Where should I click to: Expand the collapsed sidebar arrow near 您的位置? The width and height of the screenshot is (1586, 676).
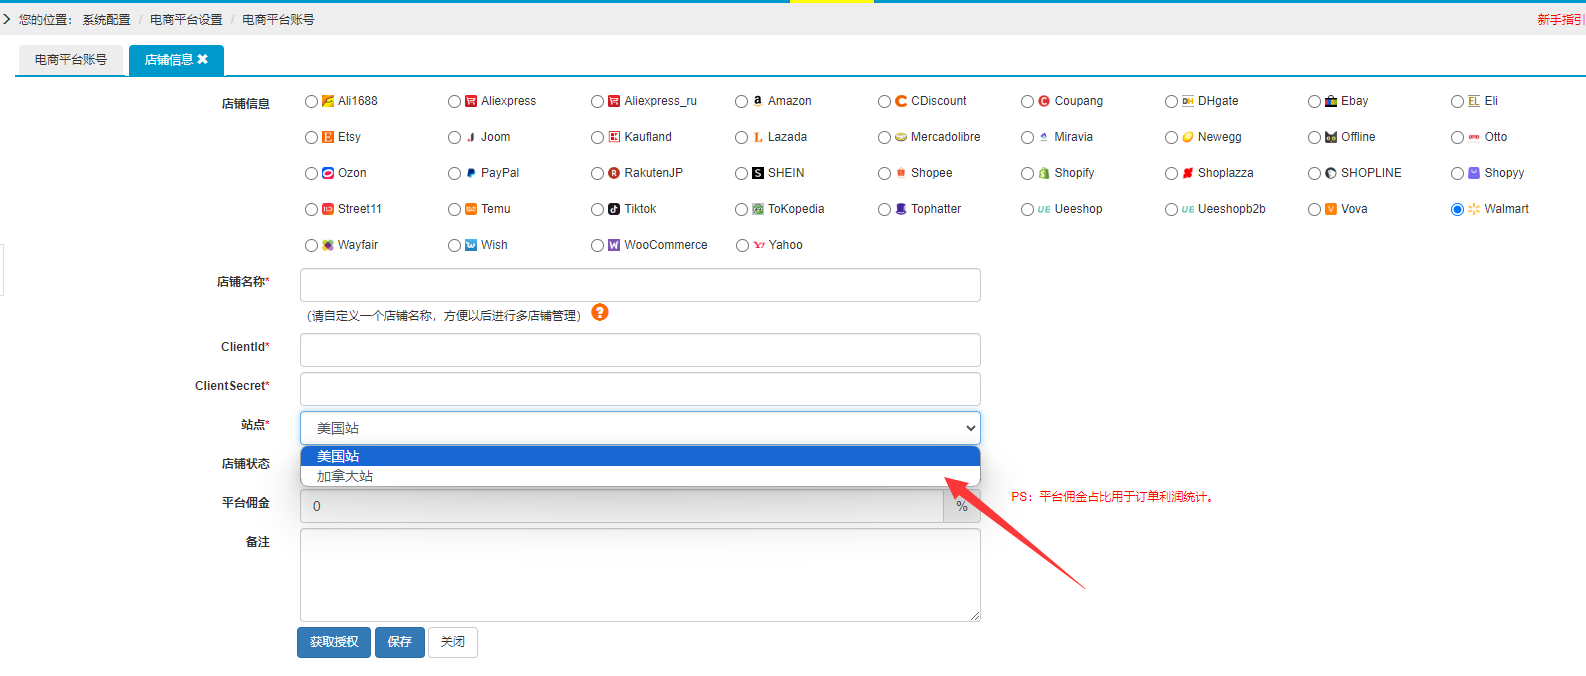(6, 19)
